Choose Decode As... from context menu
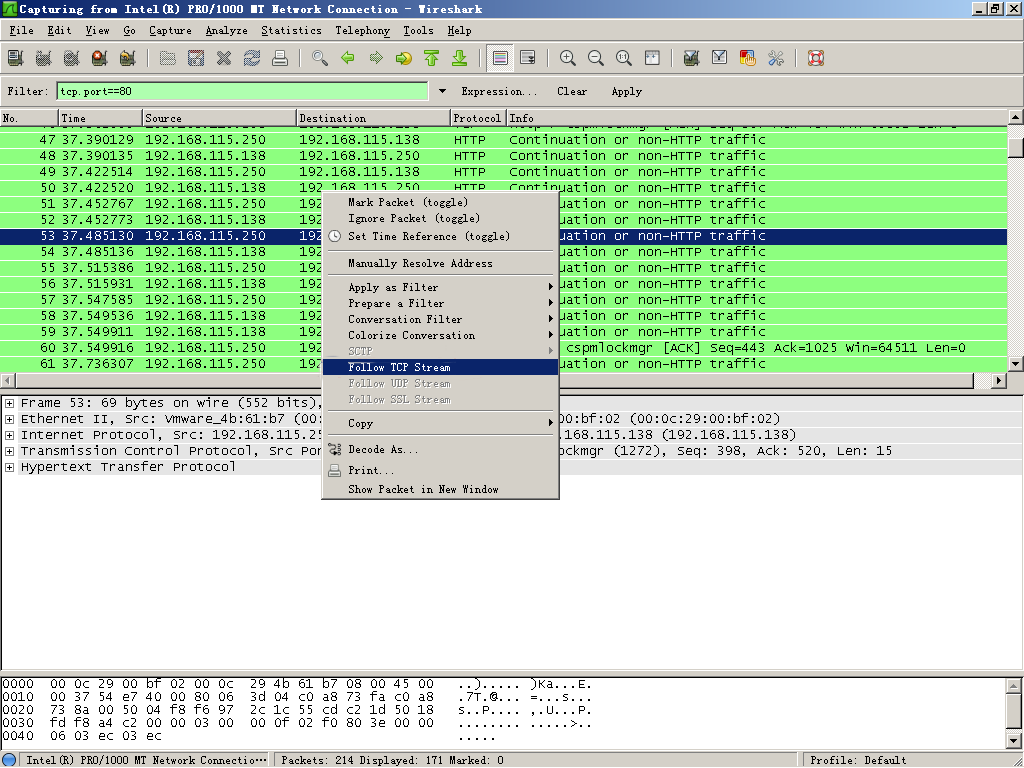Screen dimensions: 1024x768 pos(441,449)
